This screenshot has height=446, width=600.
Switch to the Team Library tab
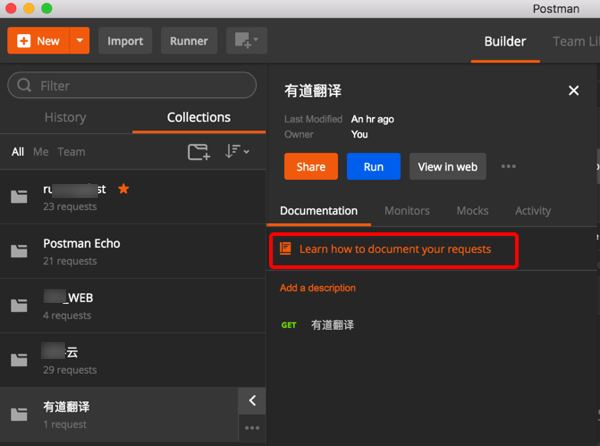coord(576,41)
